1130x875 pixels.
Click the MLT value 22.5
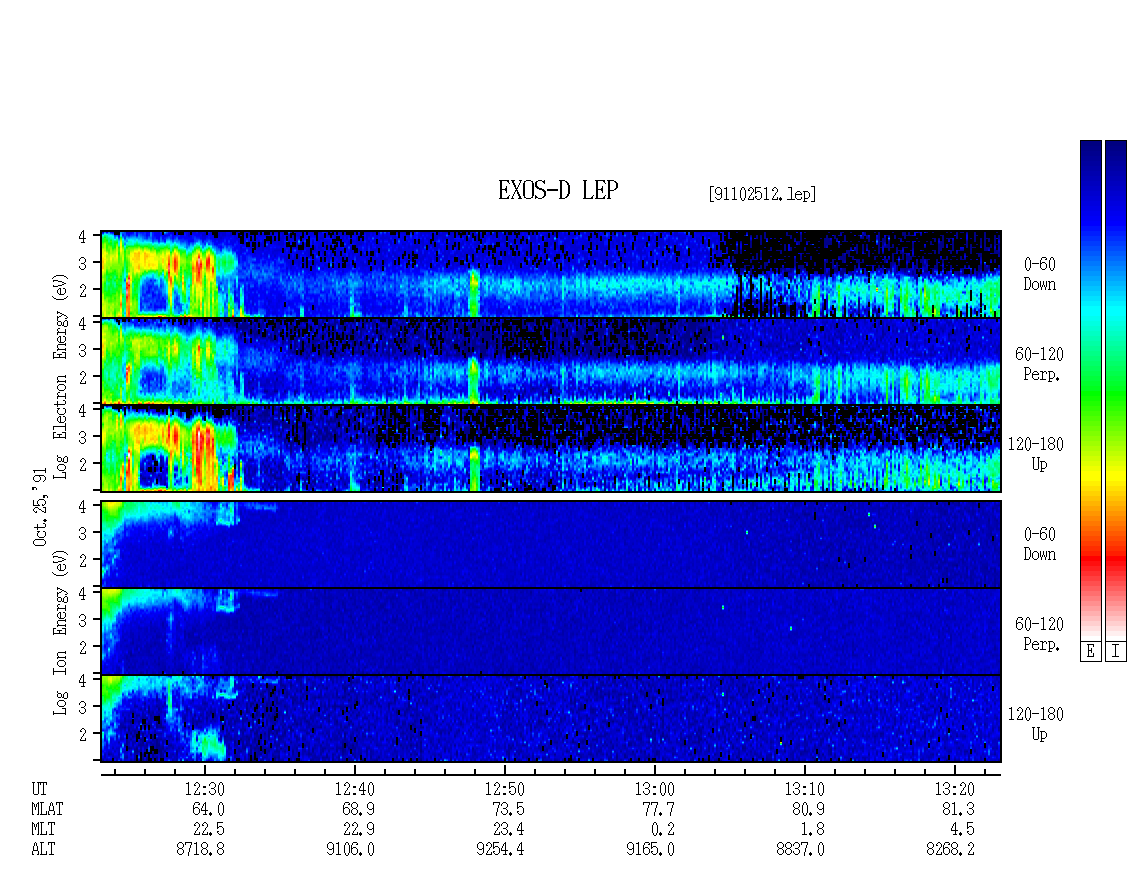tap(208, 830)
